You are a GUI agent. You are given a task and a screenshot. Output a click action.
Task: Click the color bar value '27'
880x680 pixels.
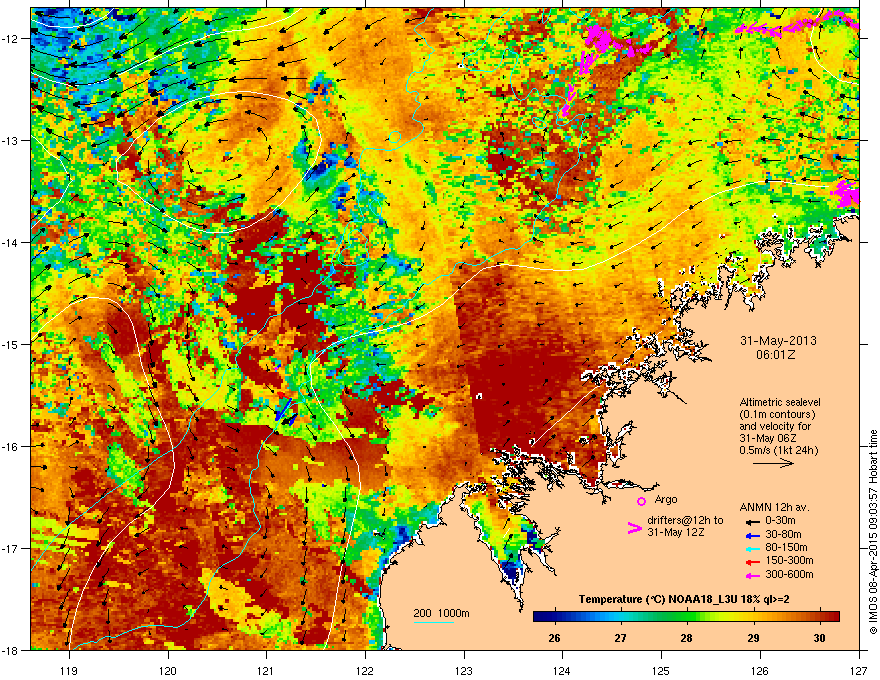pos(620,638)
